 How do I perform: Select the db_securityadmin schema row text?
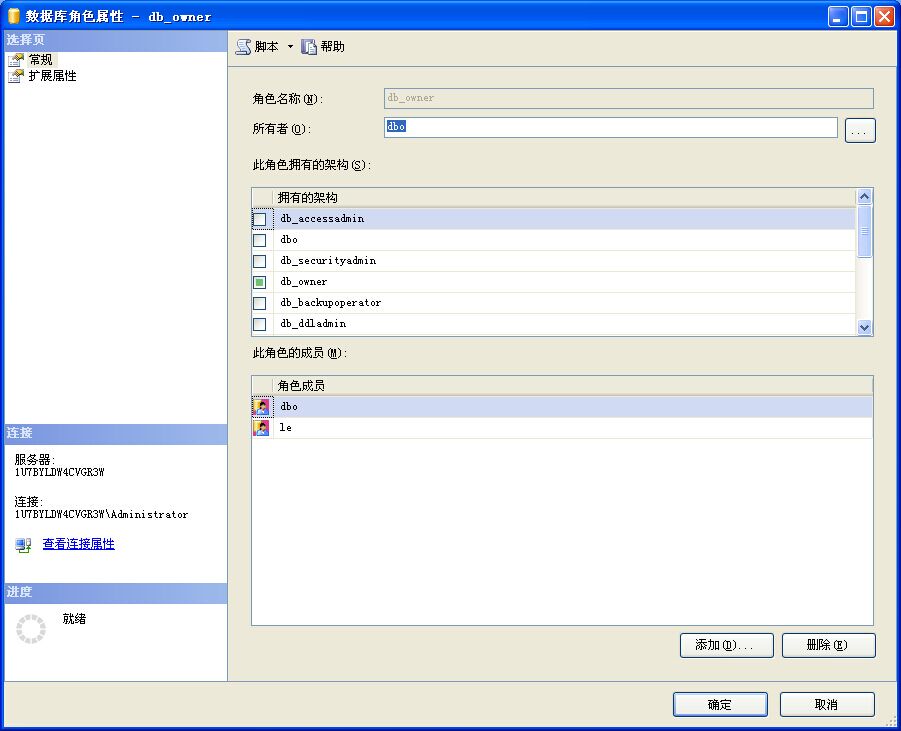point(328,261)
